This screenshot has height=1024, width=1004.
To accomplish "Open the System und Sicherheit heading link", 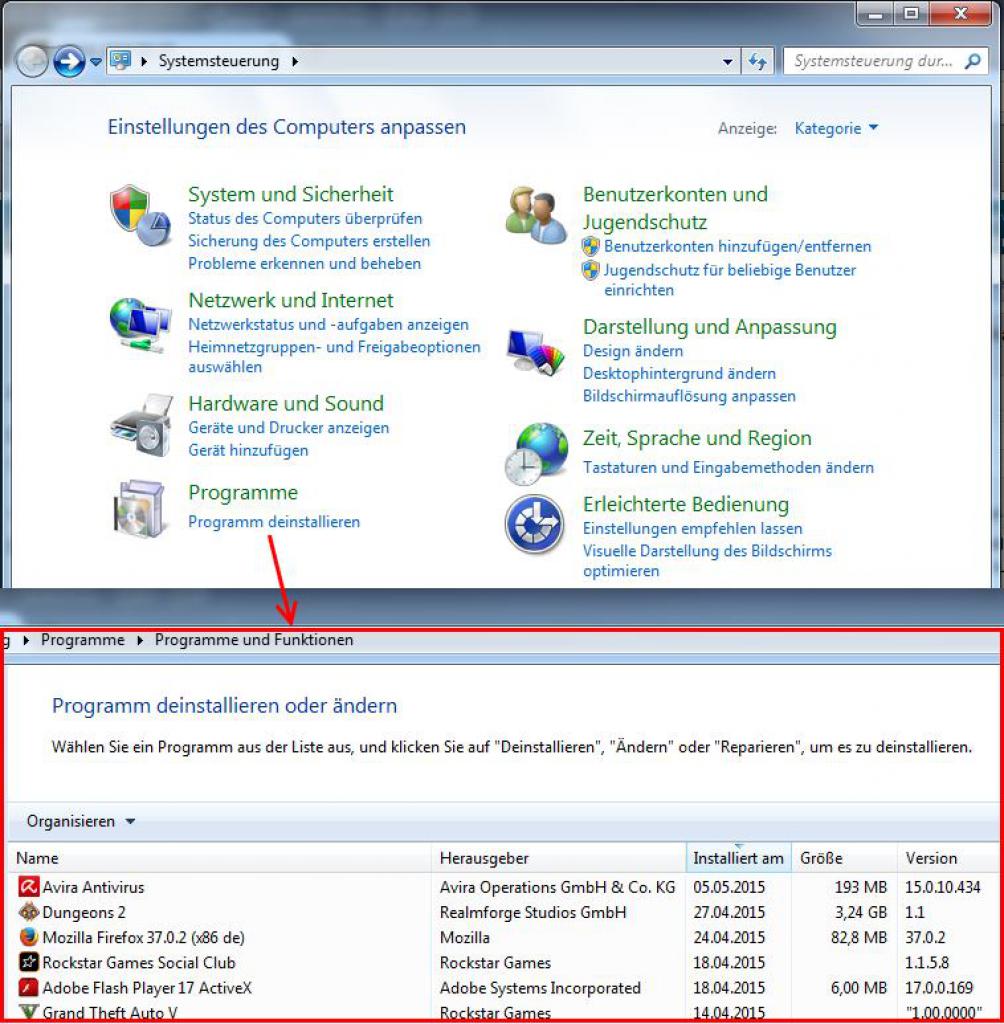I will 291,194.
